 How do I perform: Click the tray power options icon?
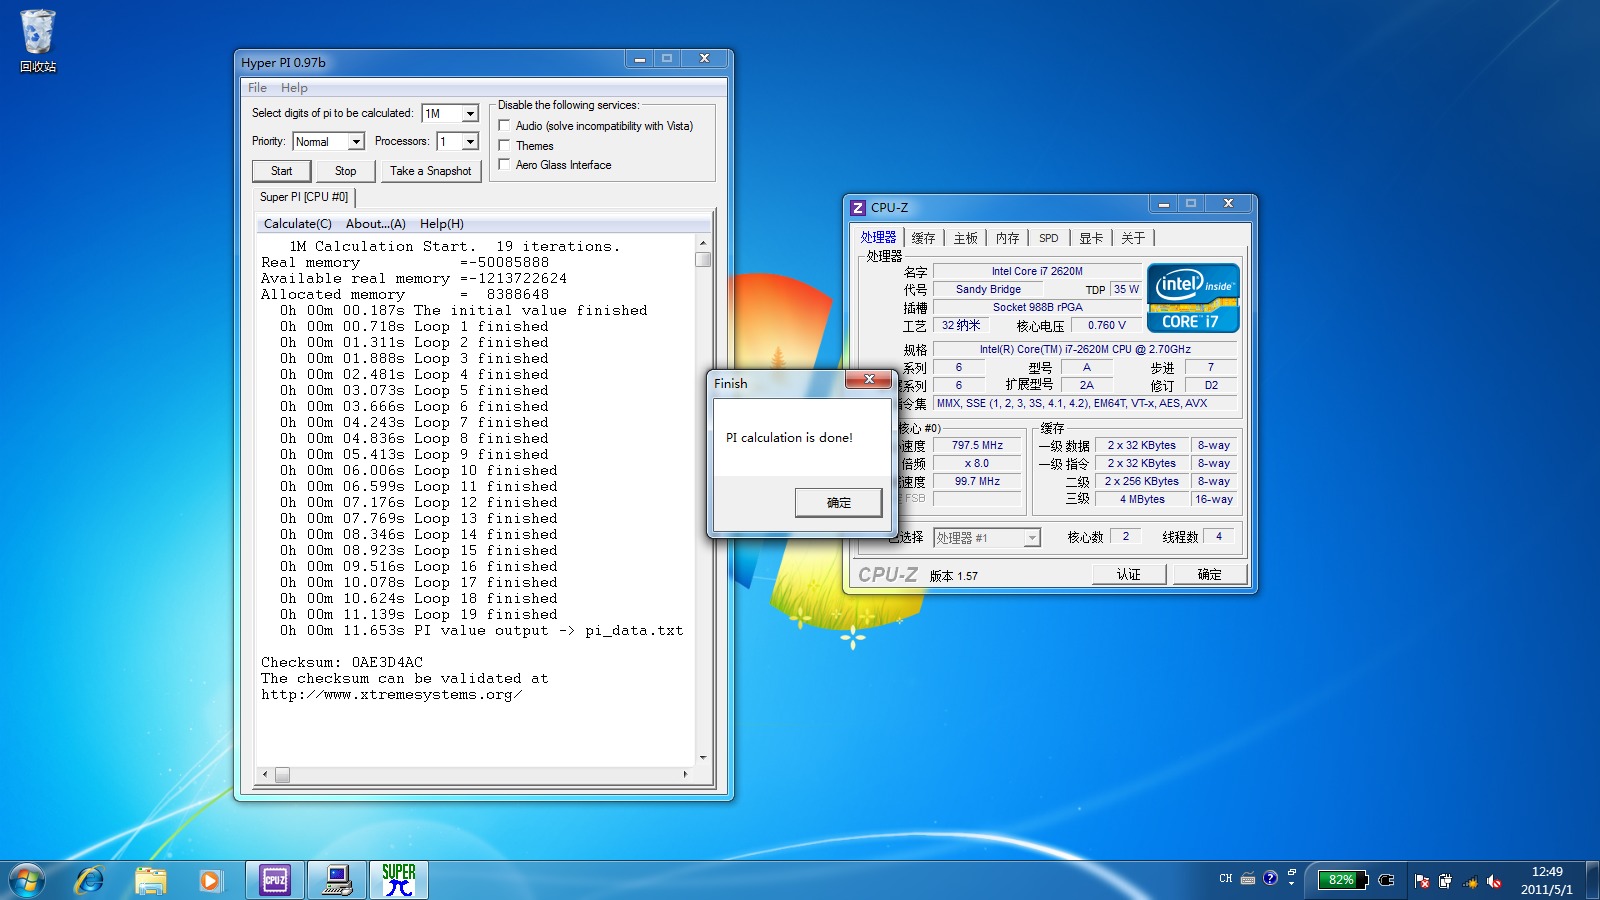[1446, 881]
